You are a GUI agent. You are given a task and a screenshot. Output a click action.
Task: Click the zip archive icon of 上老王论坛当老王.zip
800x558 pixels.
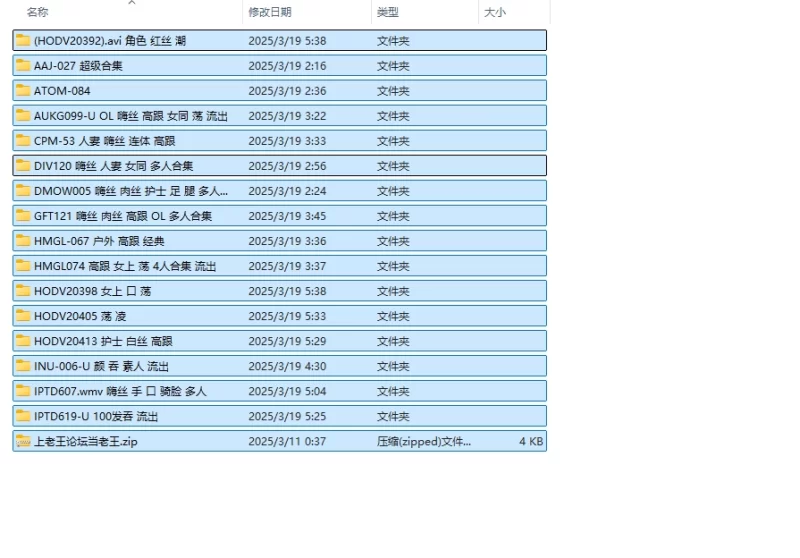pyautogui.click(x=23, y=441)
